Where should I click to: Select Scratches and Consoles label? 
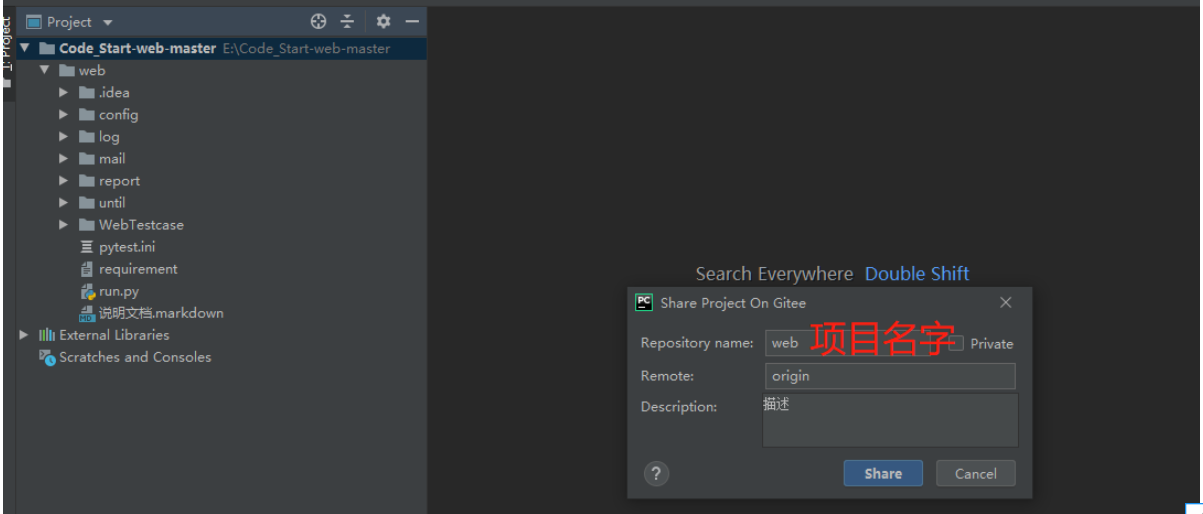(x=135, y=357)
